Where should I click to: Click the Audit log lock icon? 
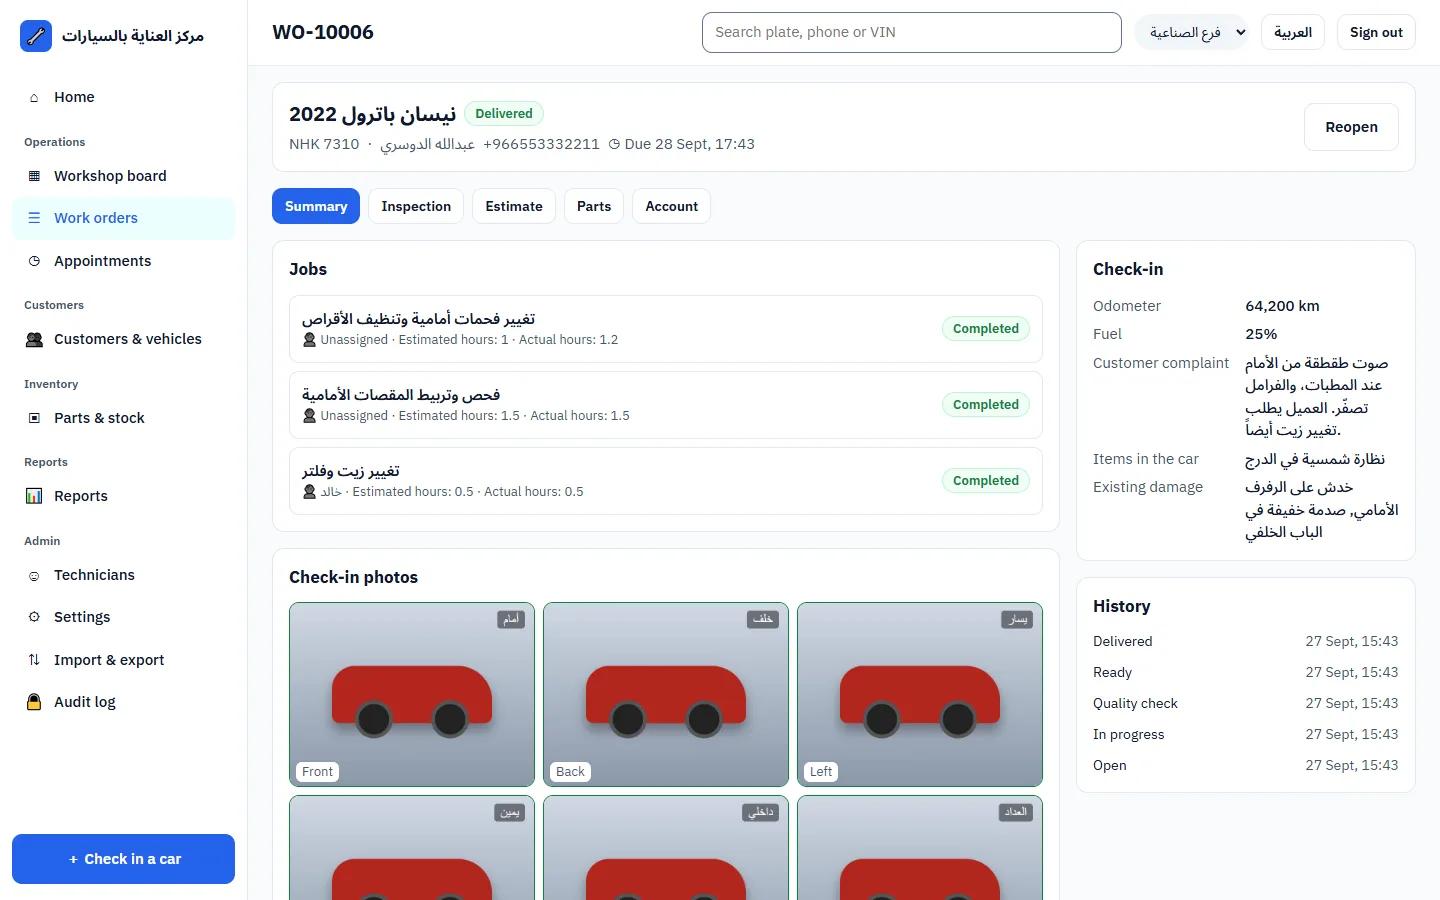pyautogui.click(x=34, y=702)
